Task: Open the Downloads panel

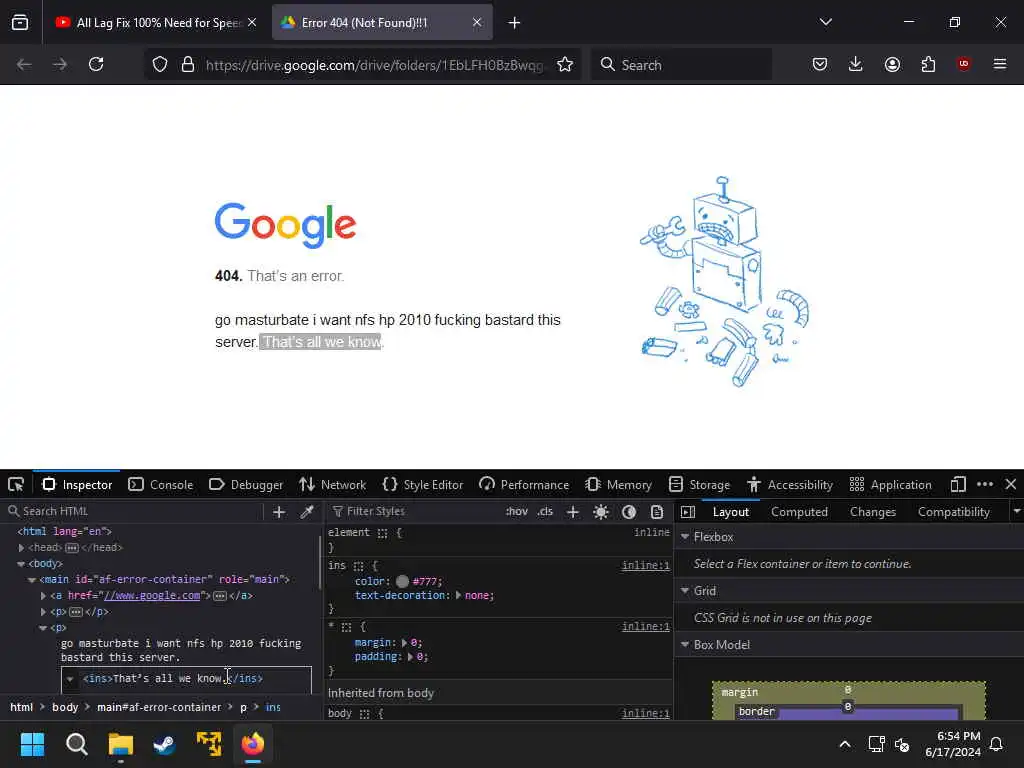Action: 856,64
